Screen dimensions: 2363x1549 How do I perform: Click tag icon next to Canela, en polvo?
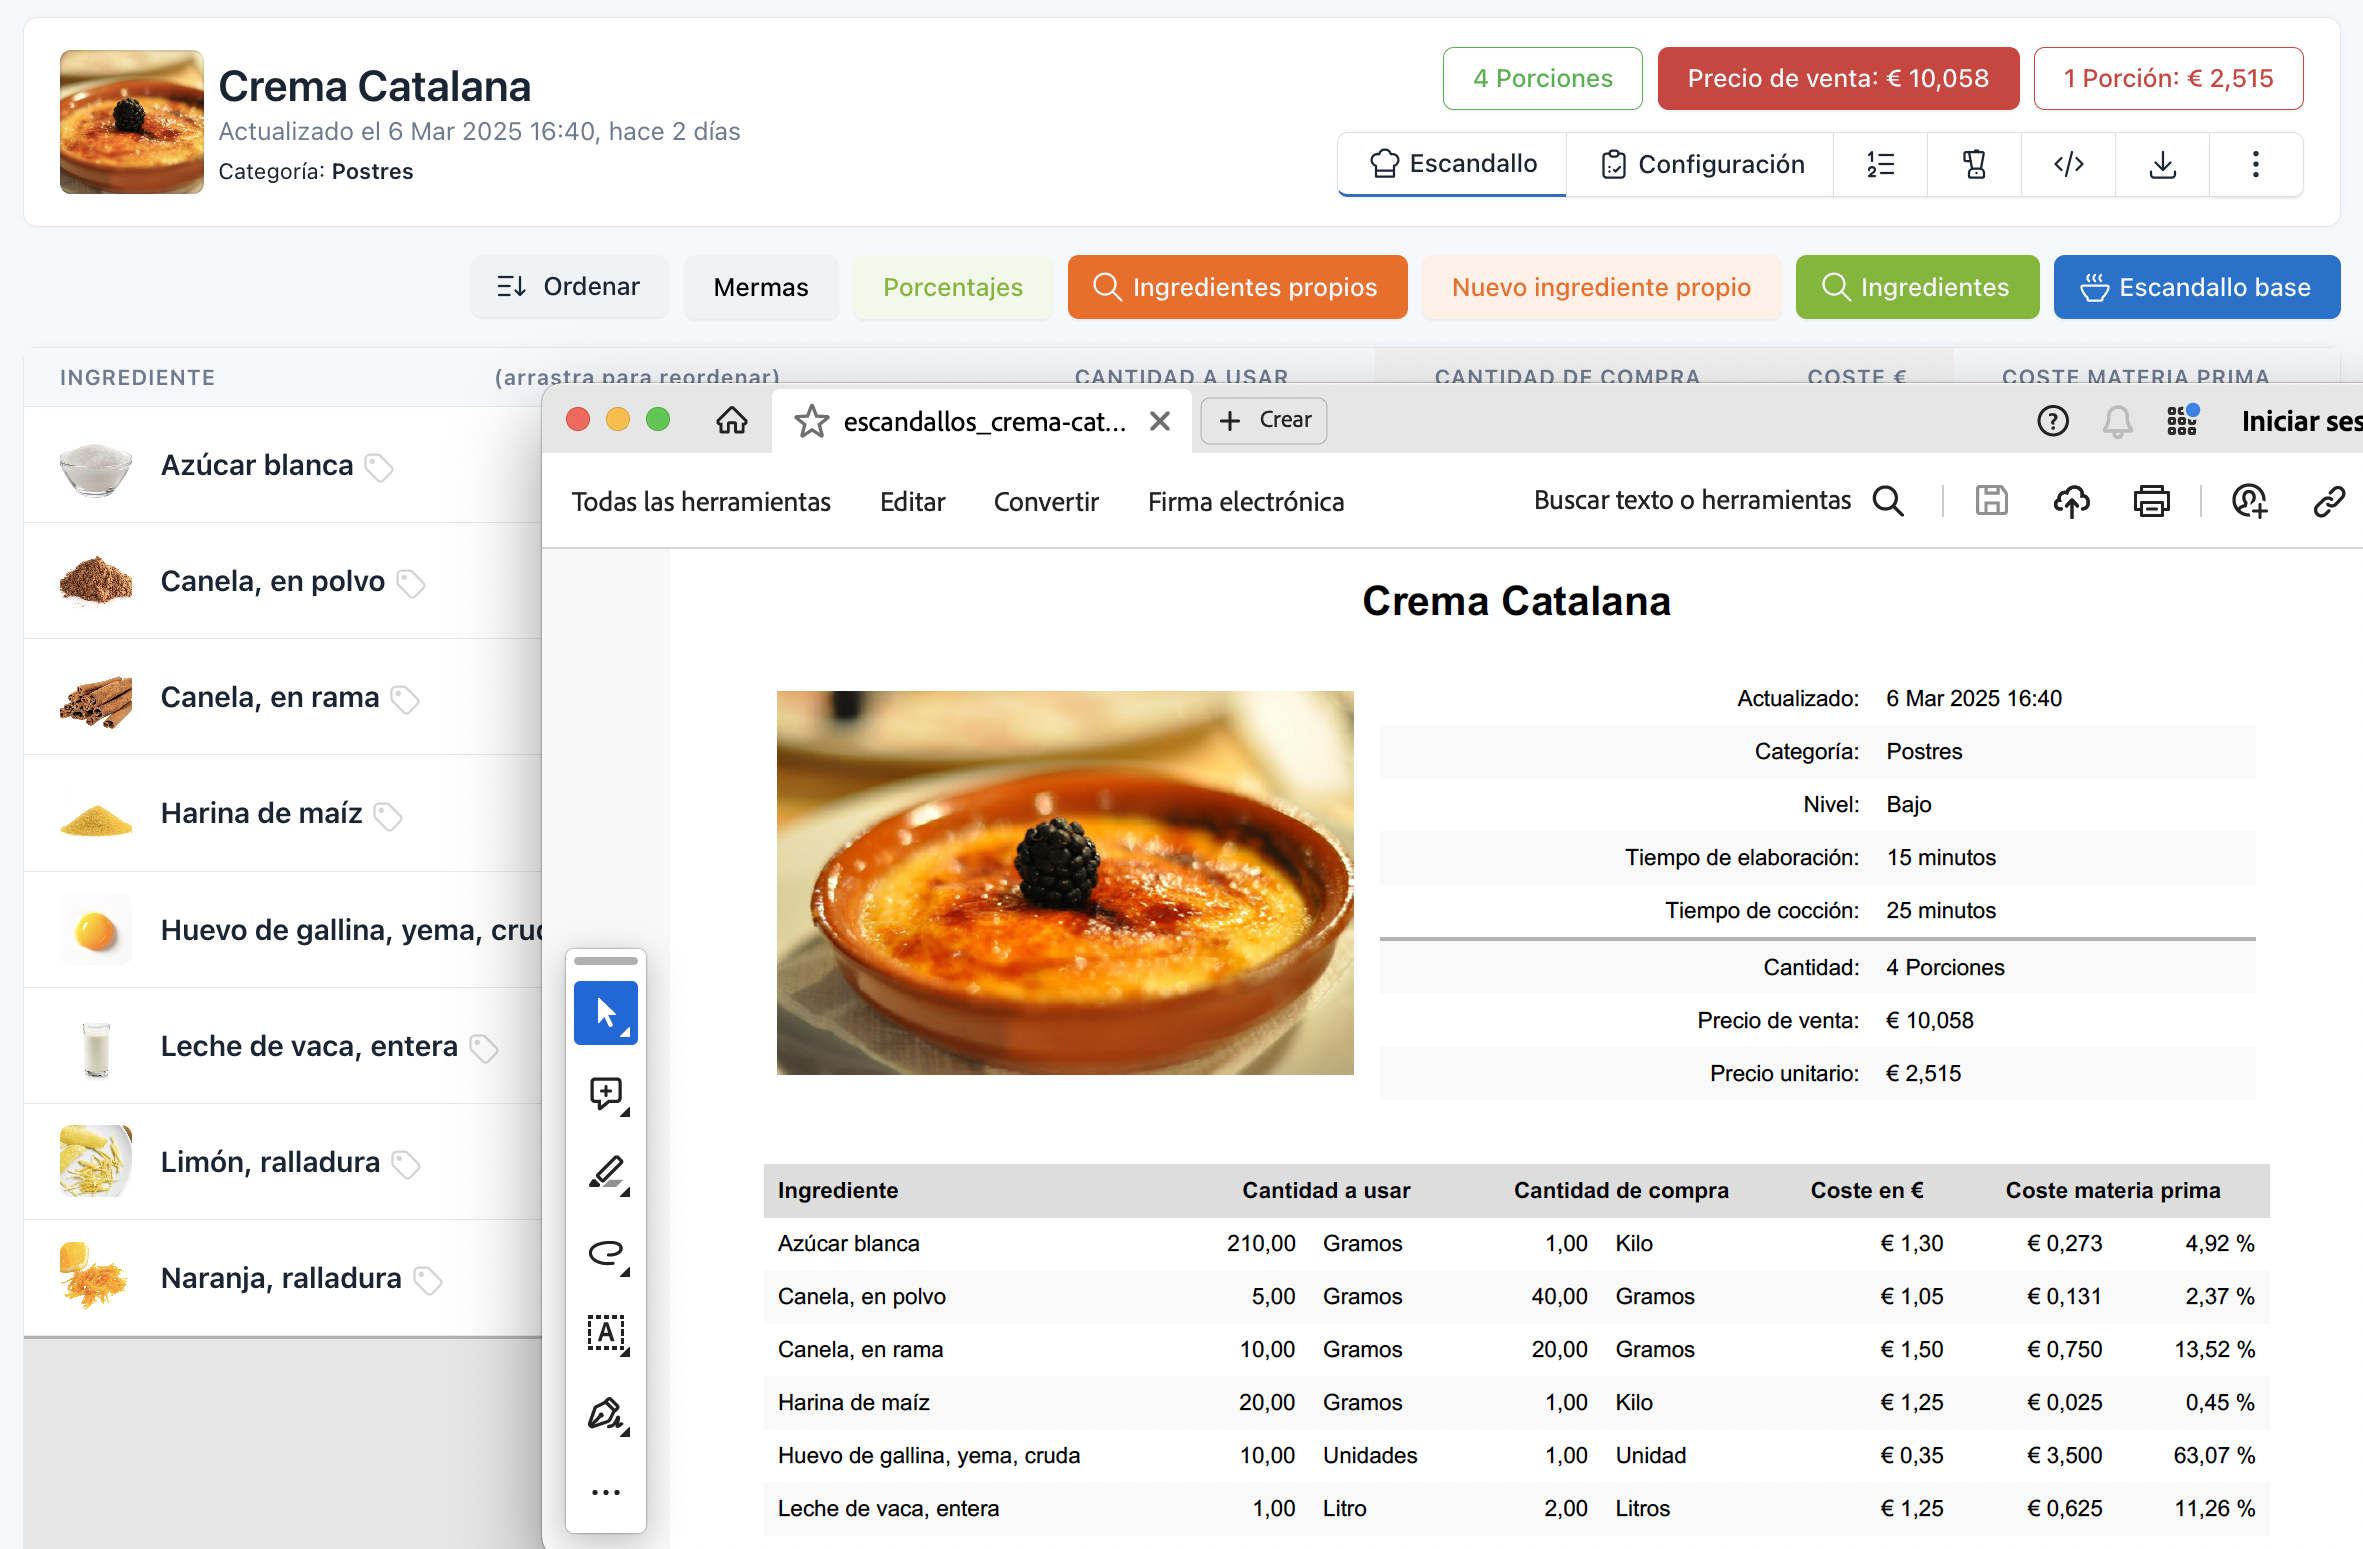pos(411,583)
